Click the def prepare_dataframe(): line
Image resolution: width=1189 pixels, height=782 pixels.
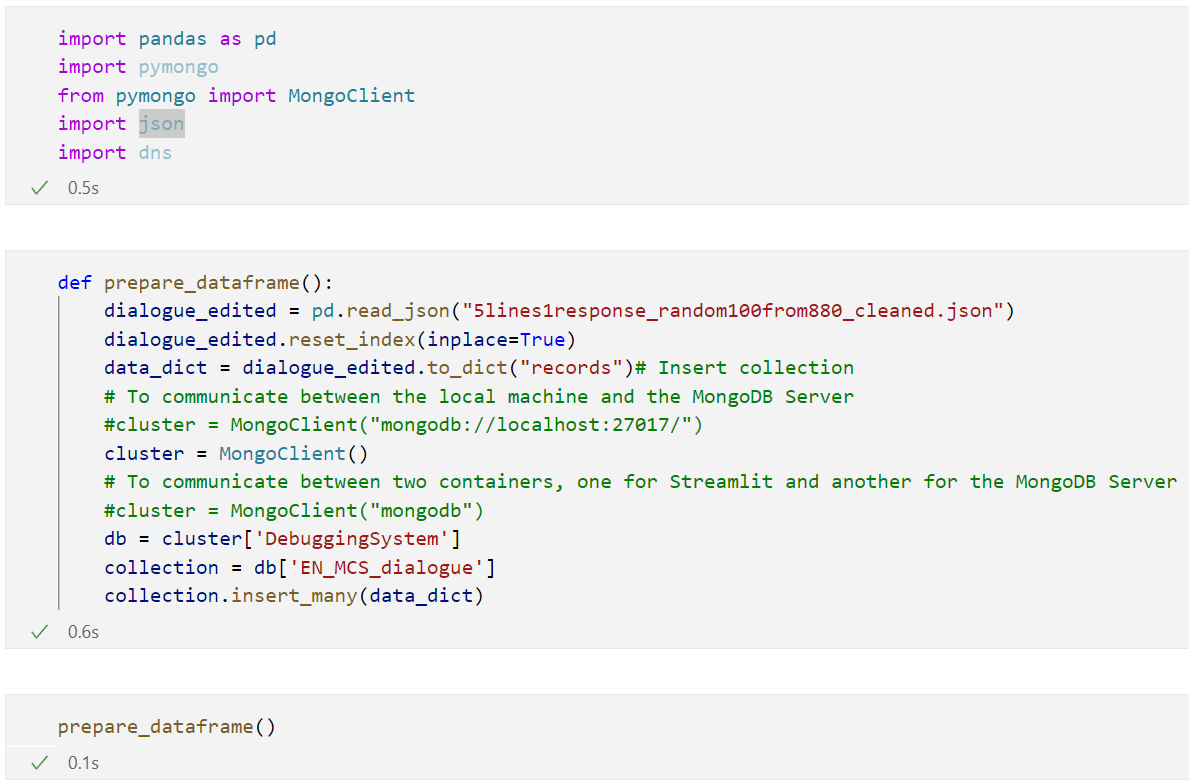pyautogui.click(x=196, y=283)
